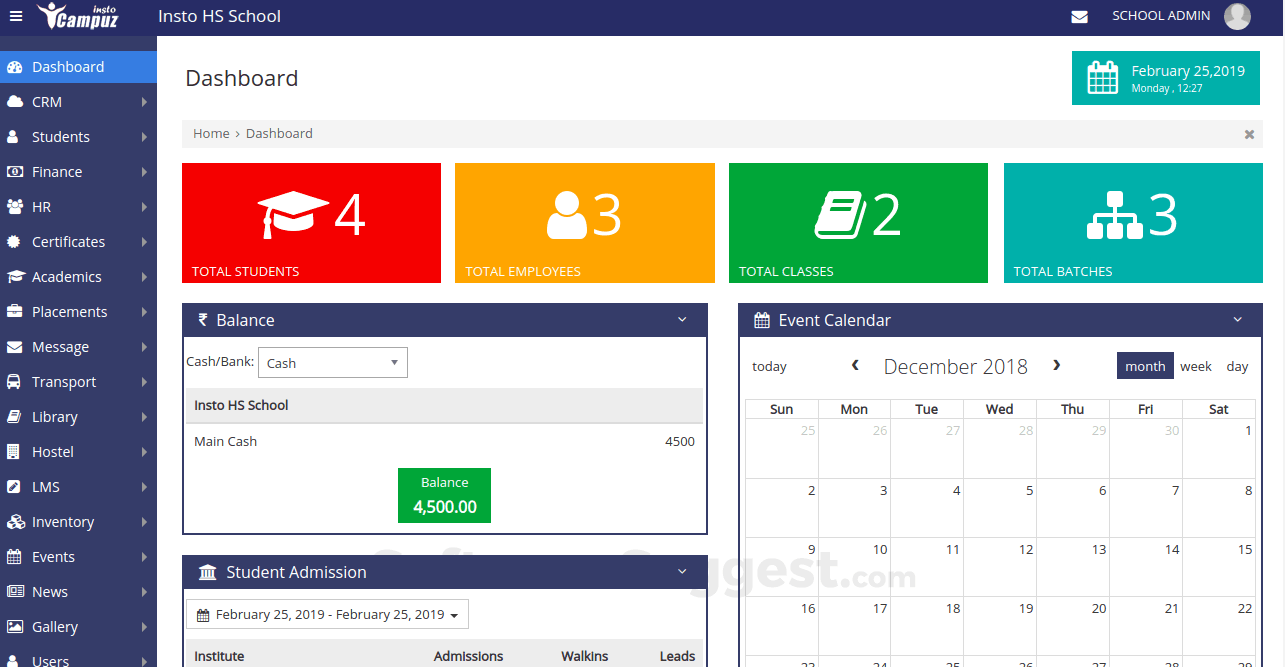The image size is (1285, 667).
Task: Select month view in the Event Calendar
Action: (1144, 366)
